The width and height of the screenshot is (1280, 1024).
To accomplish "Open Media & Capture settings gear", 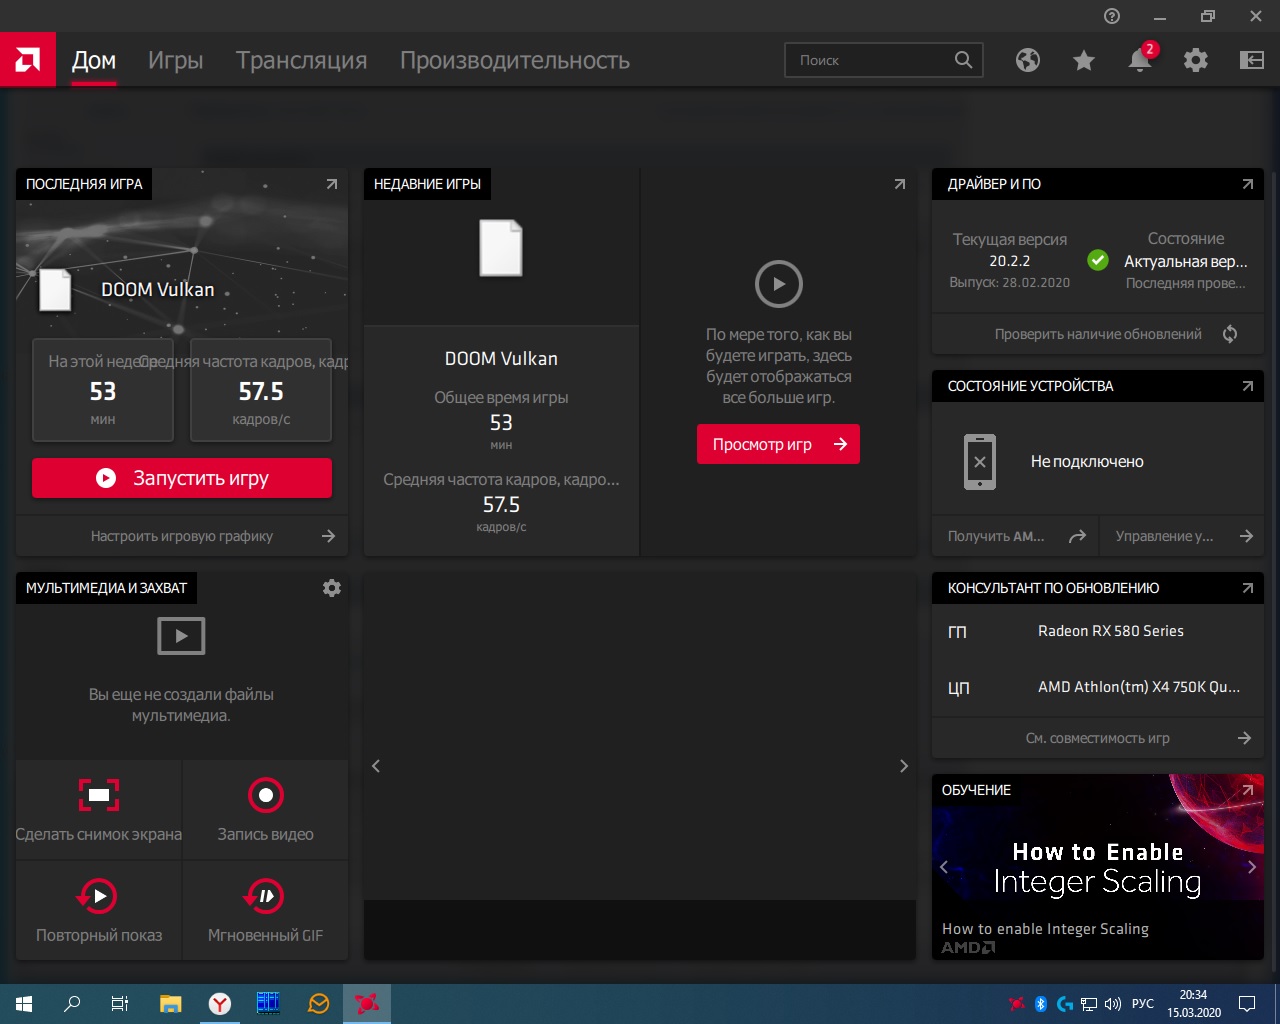I will (332, 588).
